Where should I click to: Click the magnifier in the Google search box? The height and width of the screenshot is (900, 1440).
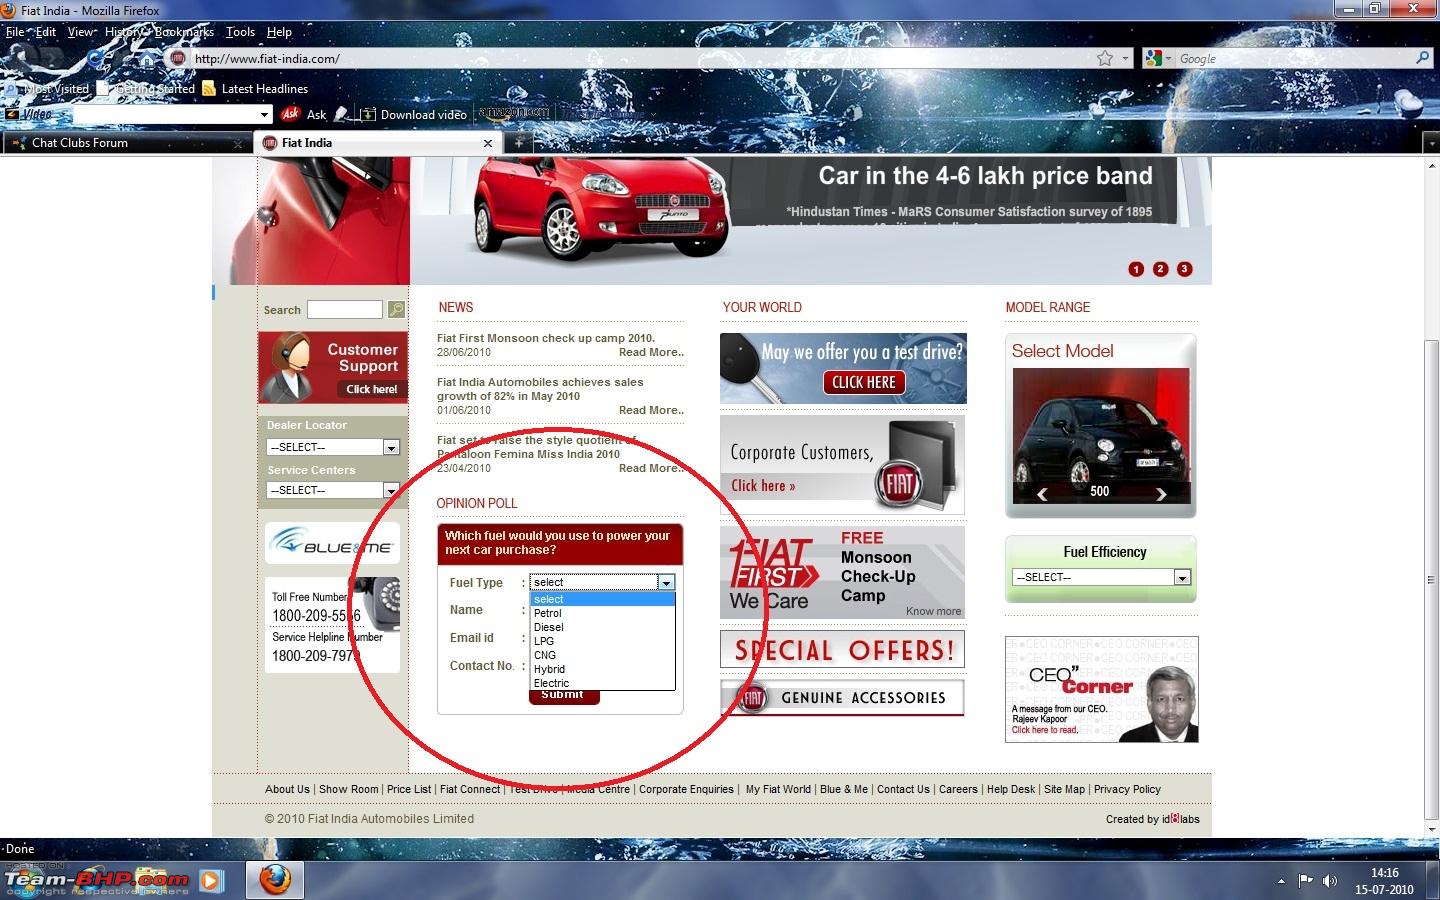pos(1422,58)
